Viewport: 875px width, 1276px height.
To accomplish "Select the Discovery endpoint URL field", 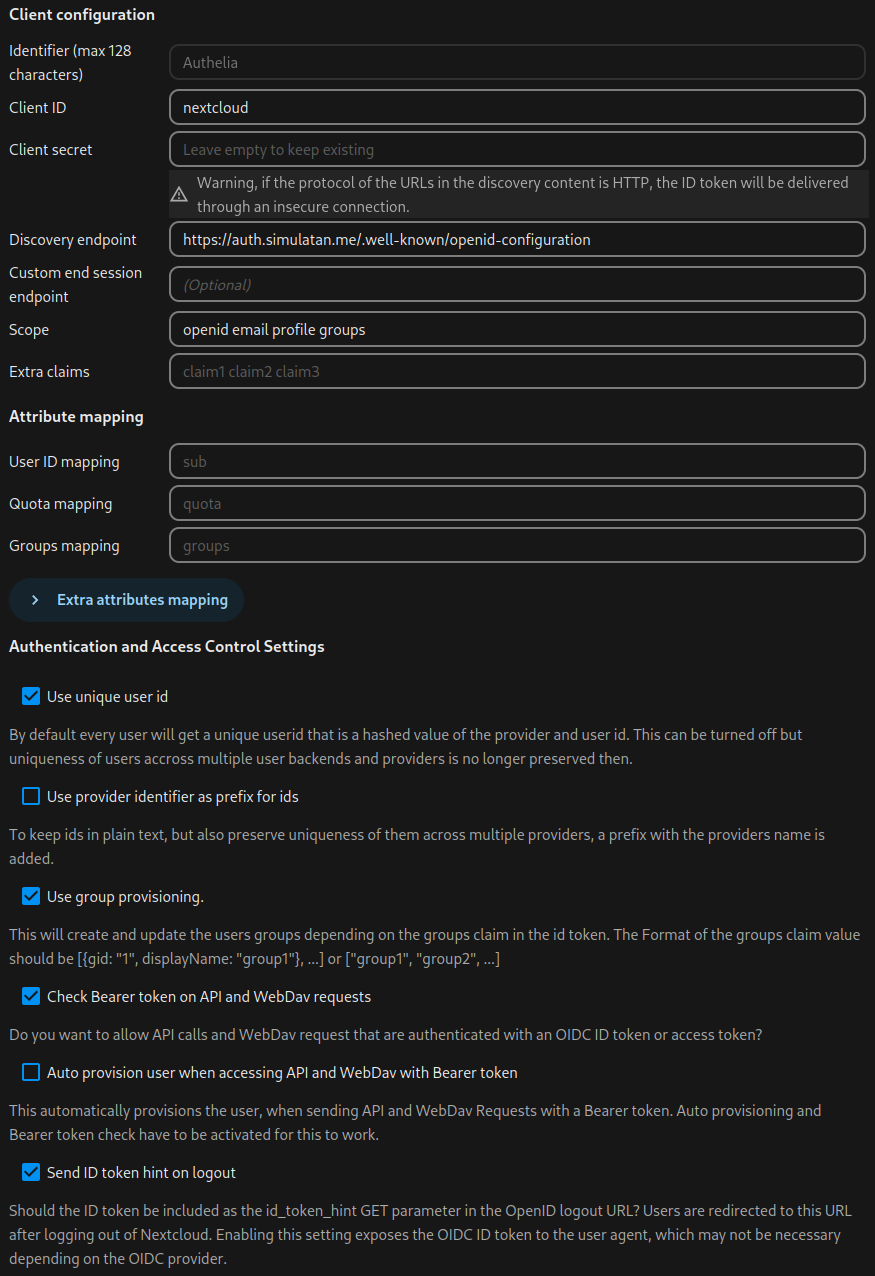I will click(x=517, y=239).
